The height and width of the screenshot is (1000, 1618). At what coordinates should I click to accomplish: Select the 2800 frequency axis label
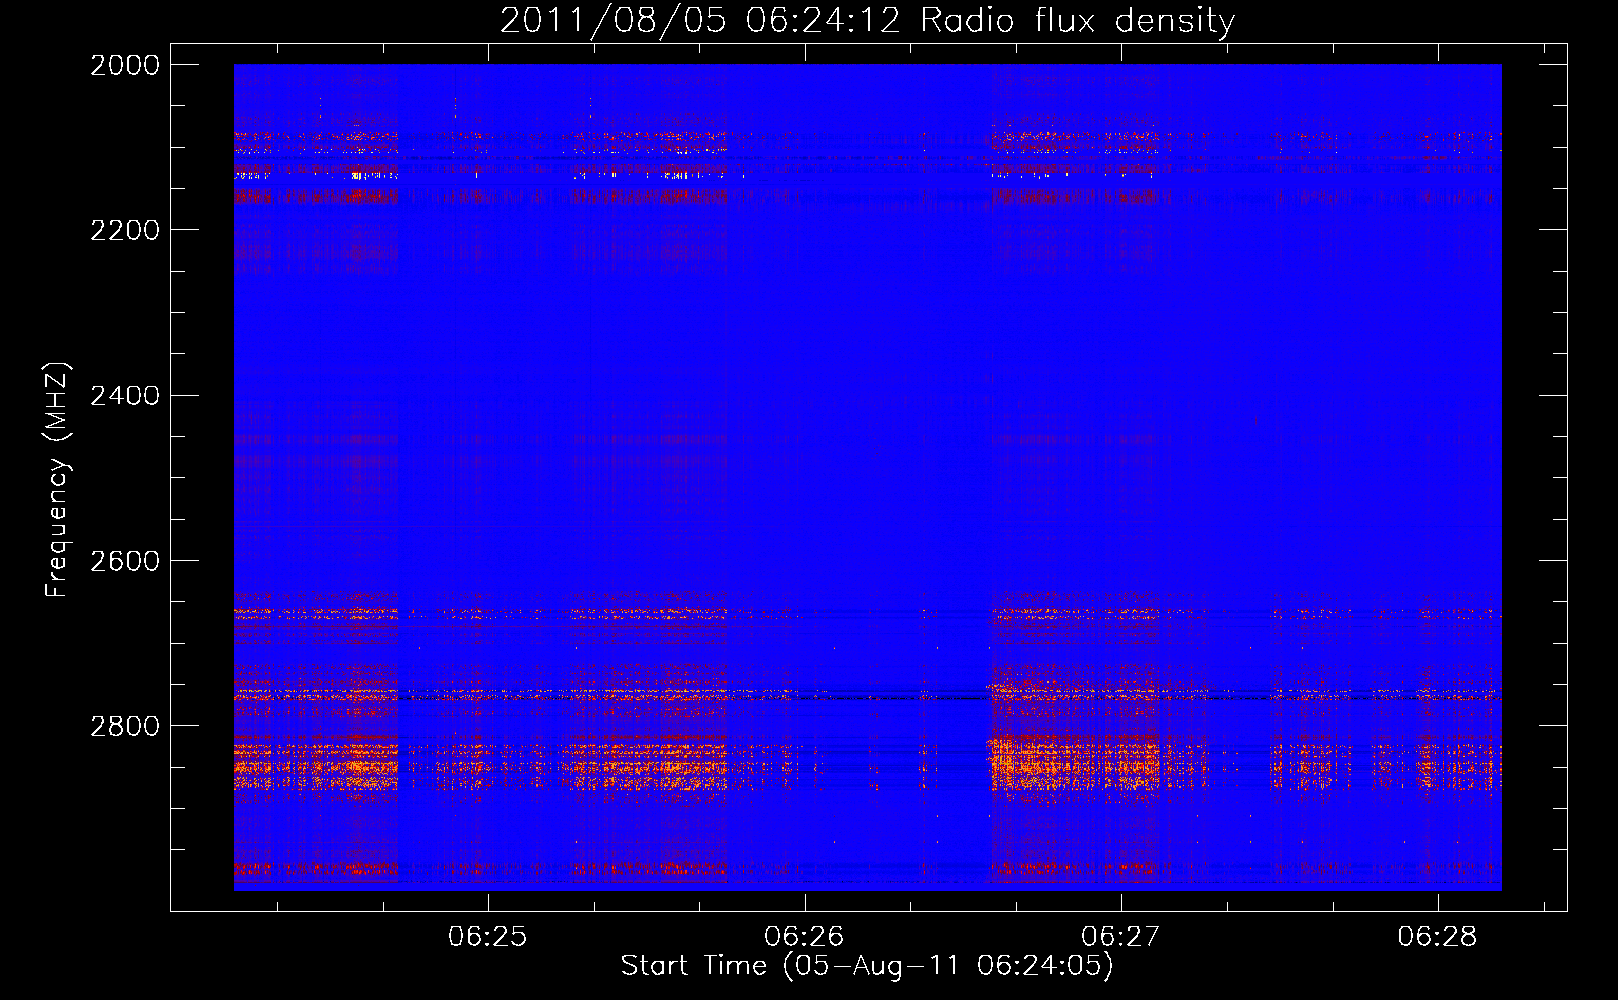(x=125, y=726)
